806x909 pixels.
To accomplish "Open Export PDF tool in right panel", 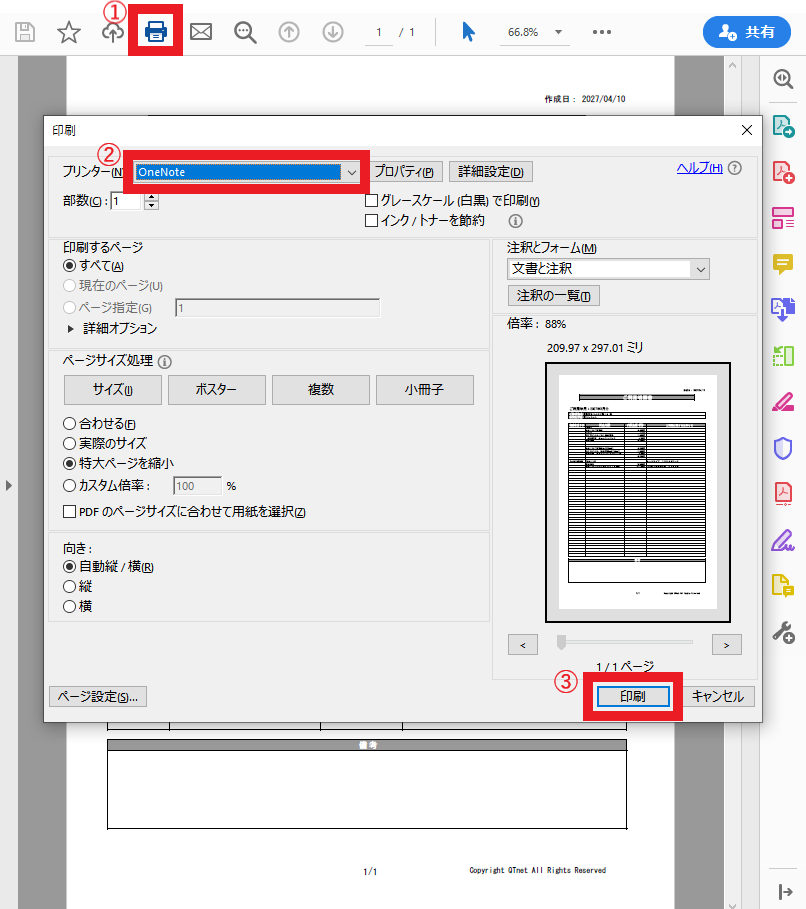I will pyautogui.click(x=783, y=126).
